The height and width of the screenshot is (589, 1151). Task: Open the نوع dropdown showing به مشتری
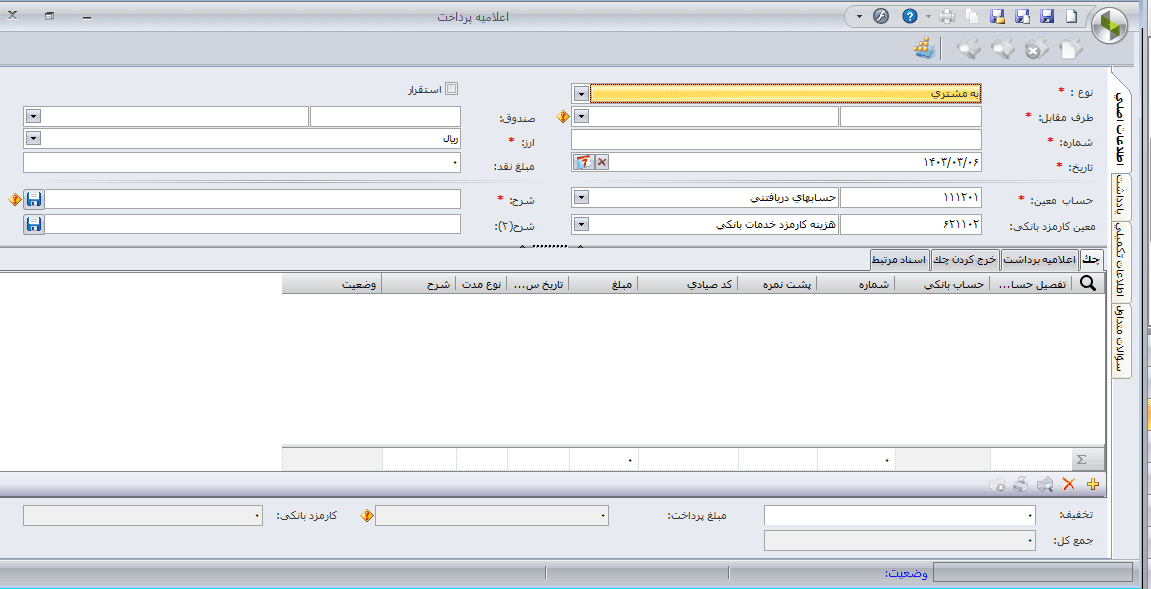coord(581,93)
